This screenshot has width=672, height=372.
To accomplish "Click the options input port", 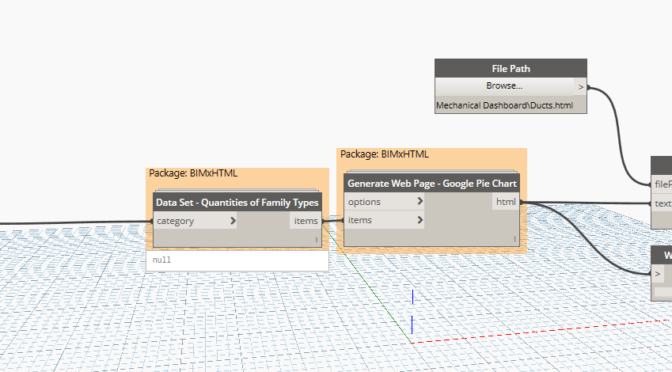I will (x=384, y=201).
